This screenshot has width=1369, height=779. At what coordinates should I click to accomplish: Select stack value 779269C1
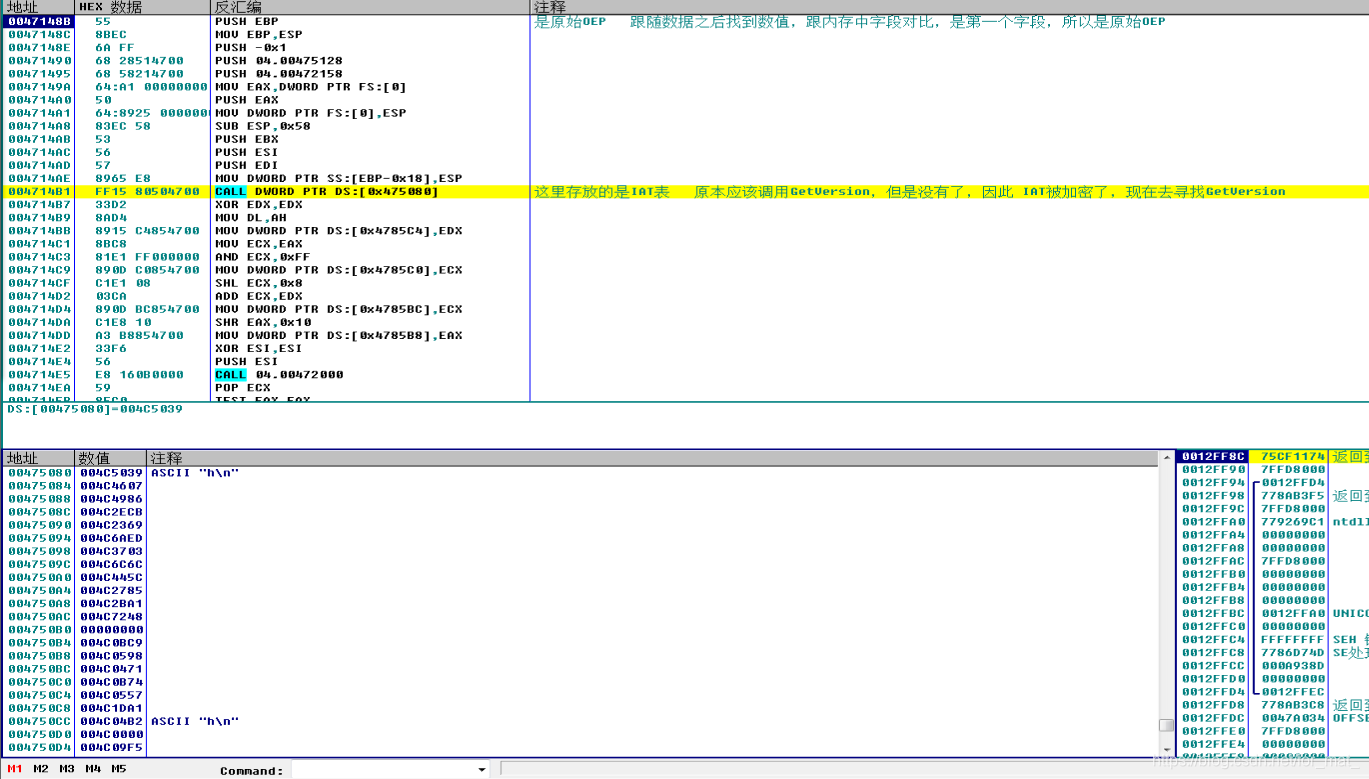click(1293, 521)
